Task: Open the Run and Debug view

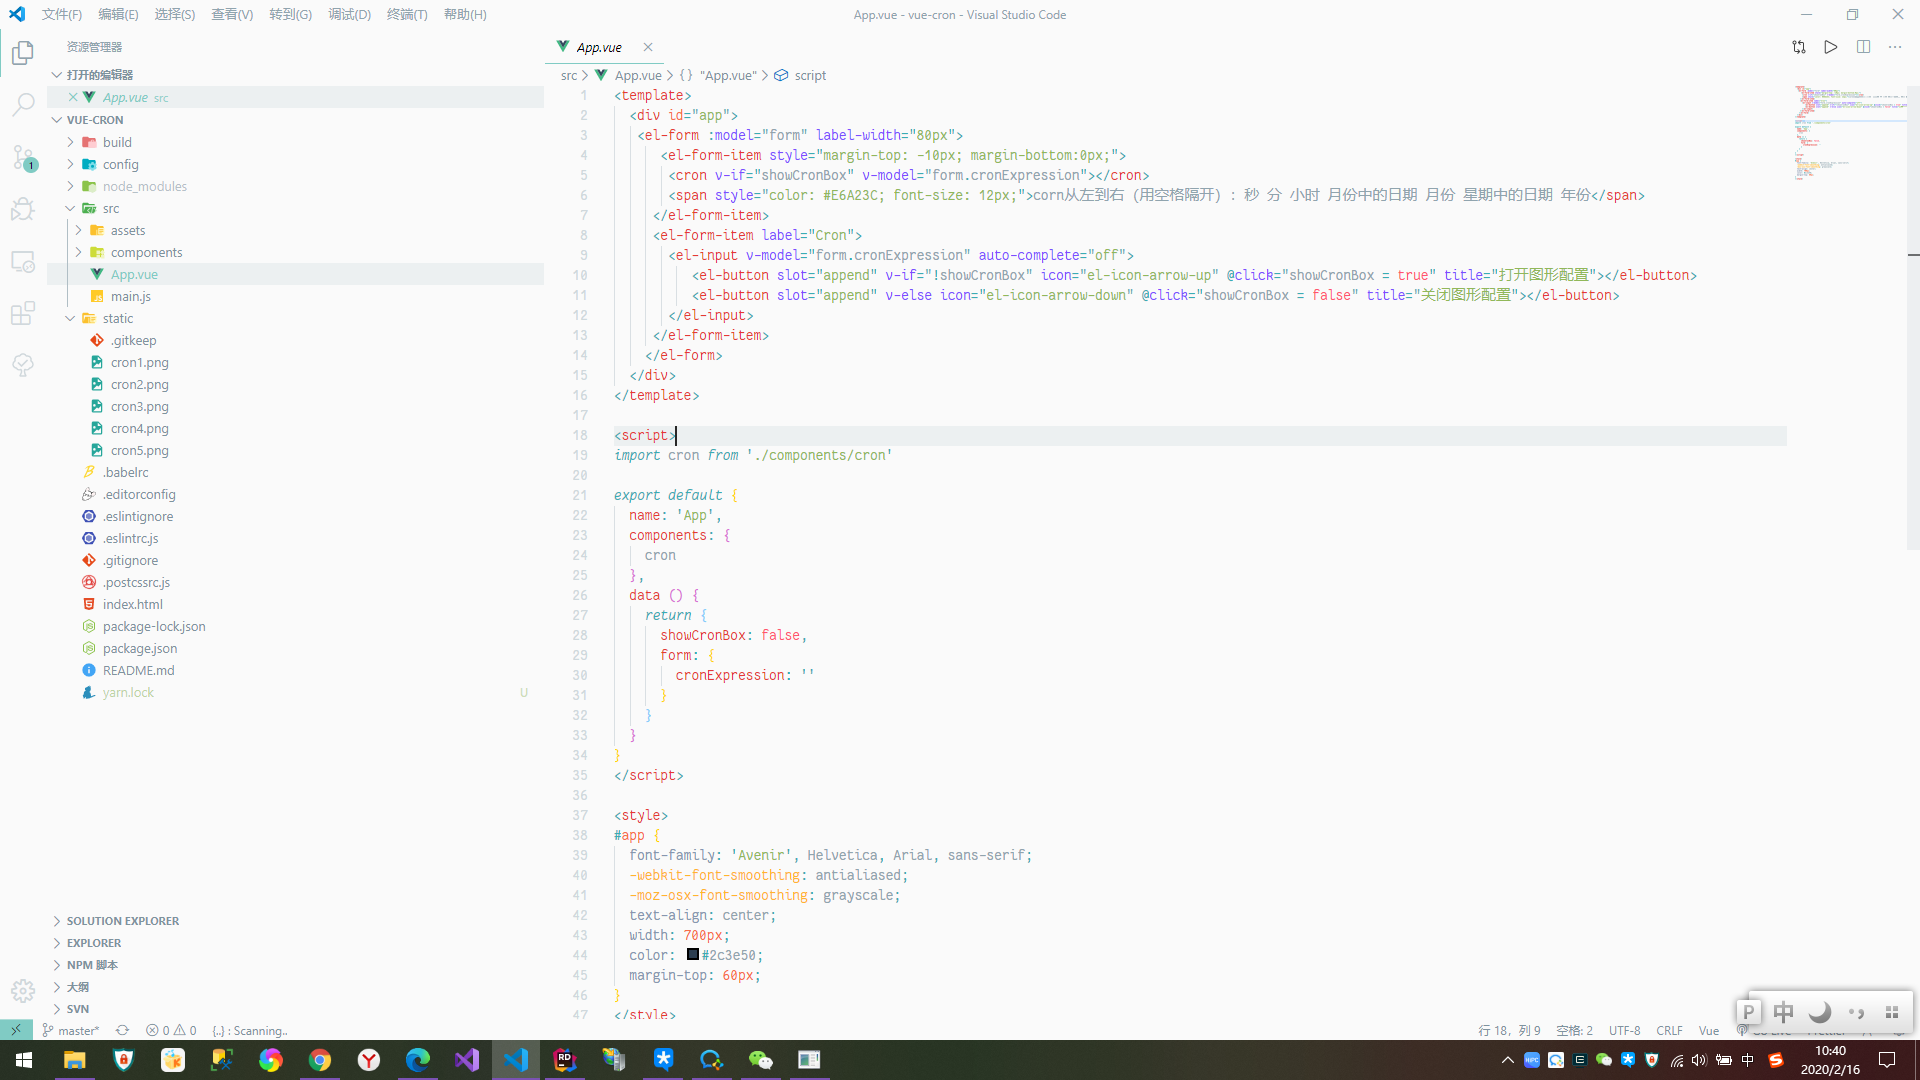Action: 23,209
